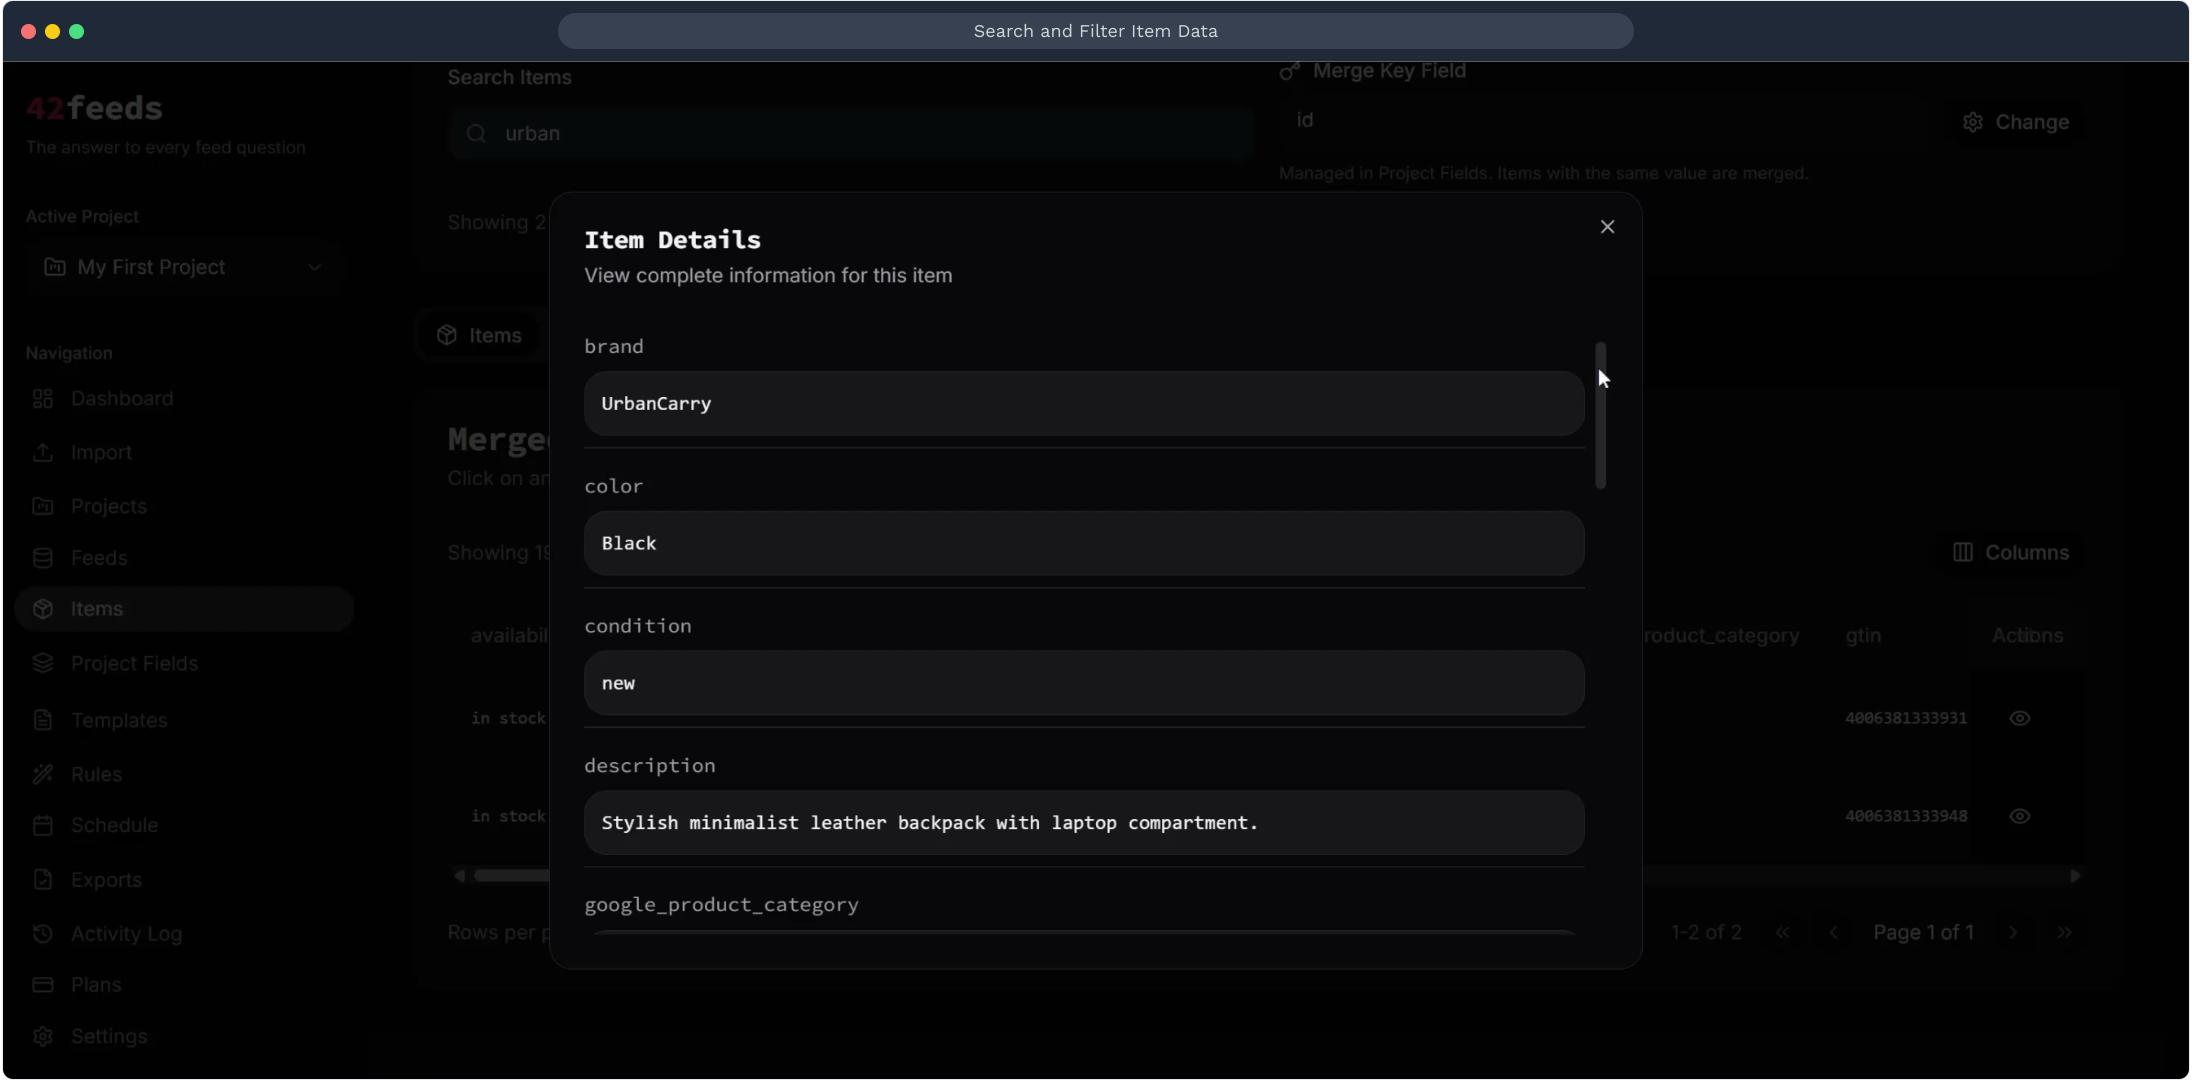
Task: Switch to the Items tab
Action: 481,336
